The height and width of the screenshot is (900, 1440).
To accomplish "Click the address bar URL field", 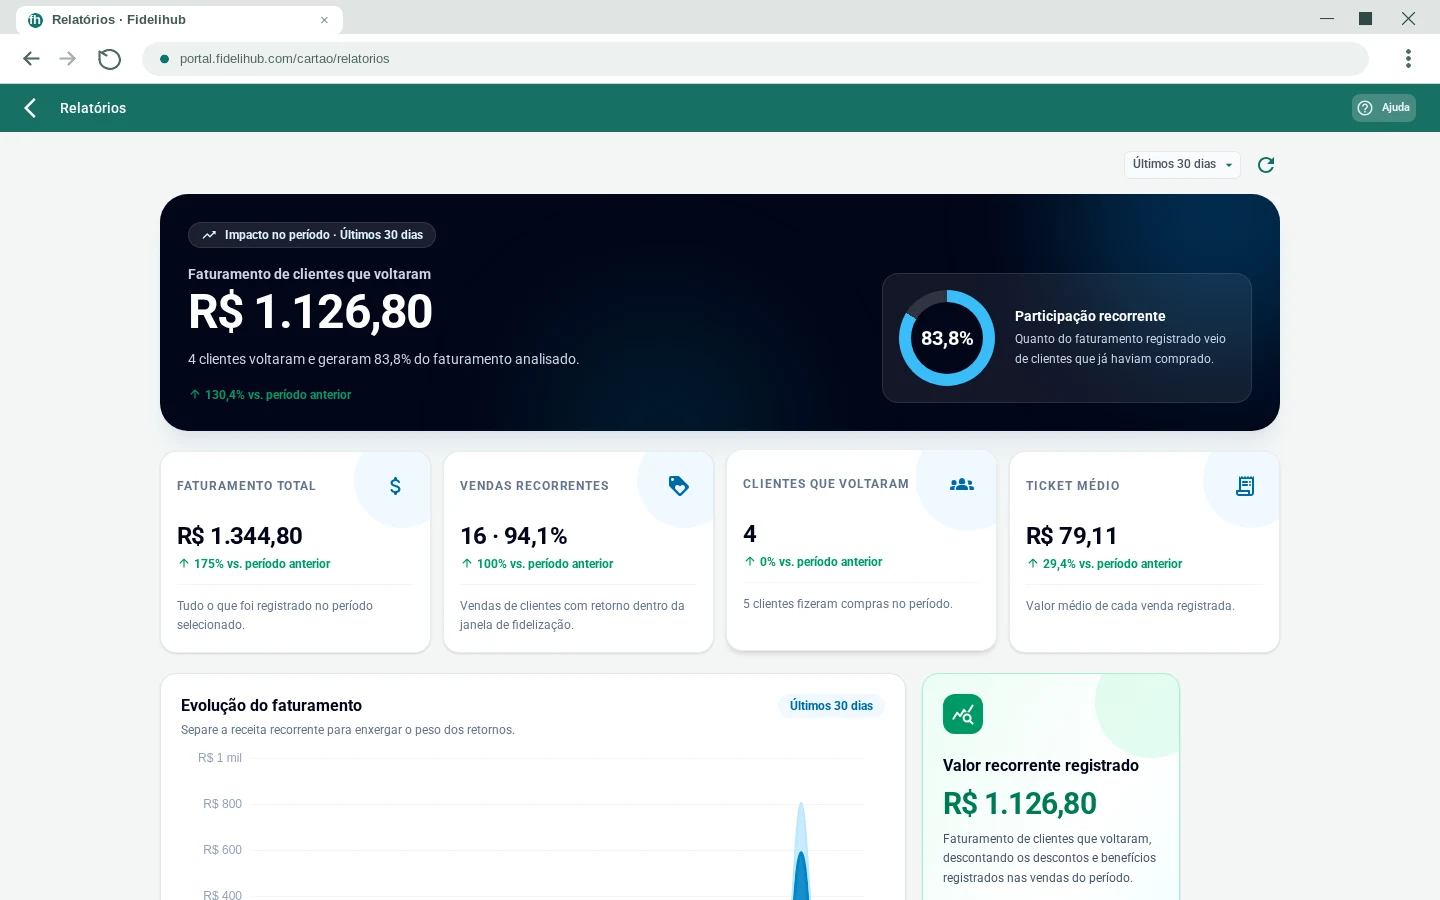I will click(755, 59).
